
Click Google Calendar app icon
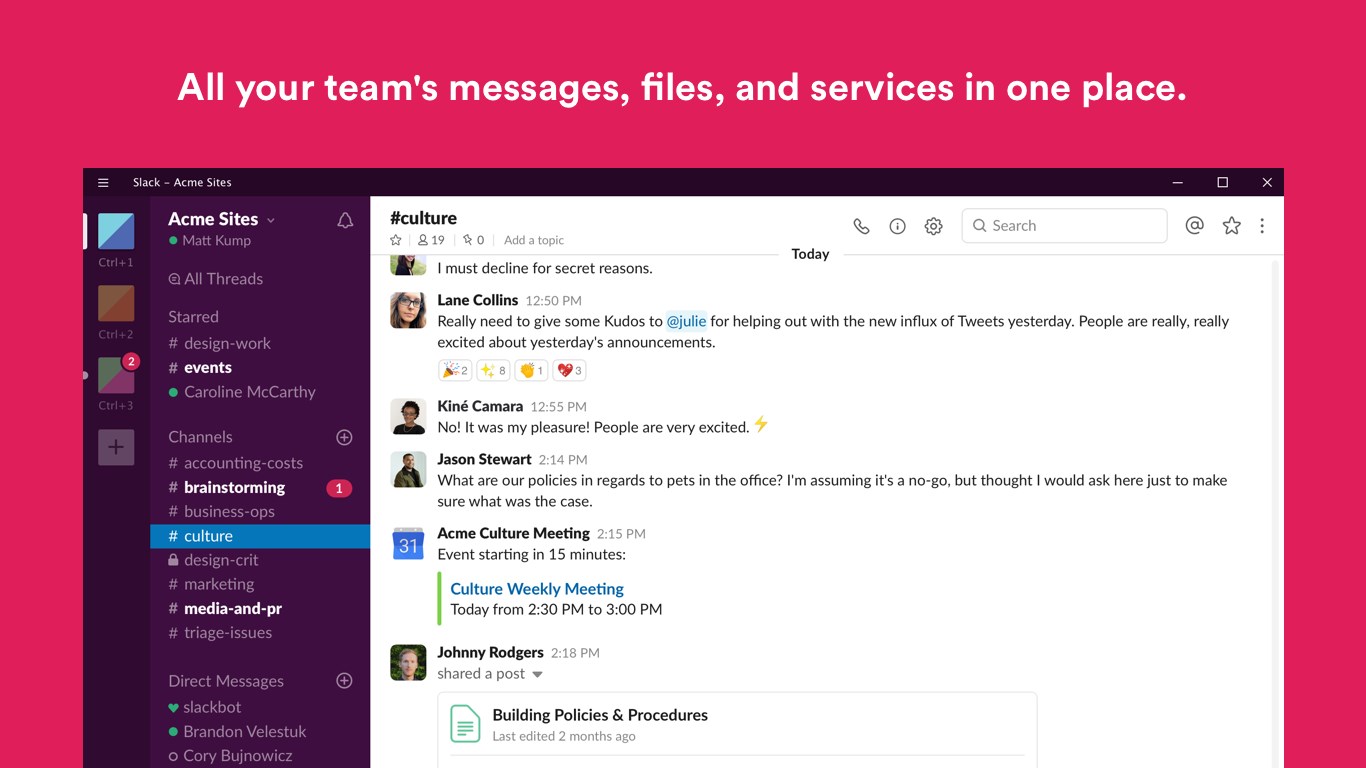tap(408, 544)
